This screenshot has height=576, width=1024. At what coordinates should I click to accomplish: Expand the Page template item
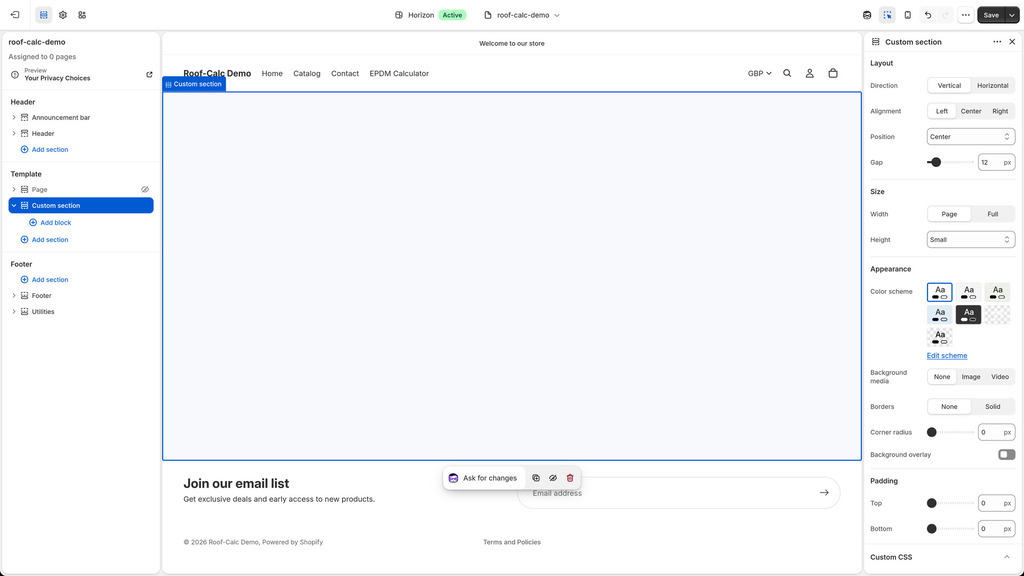14,189
